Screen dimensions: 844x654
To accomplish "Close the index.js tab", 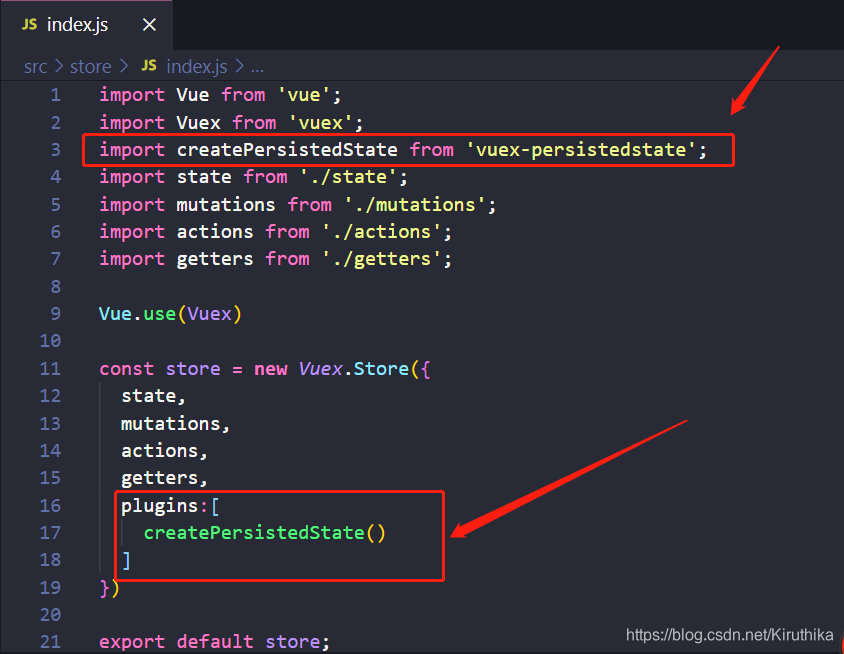I will pyautogui.click(x=149, y=25).
